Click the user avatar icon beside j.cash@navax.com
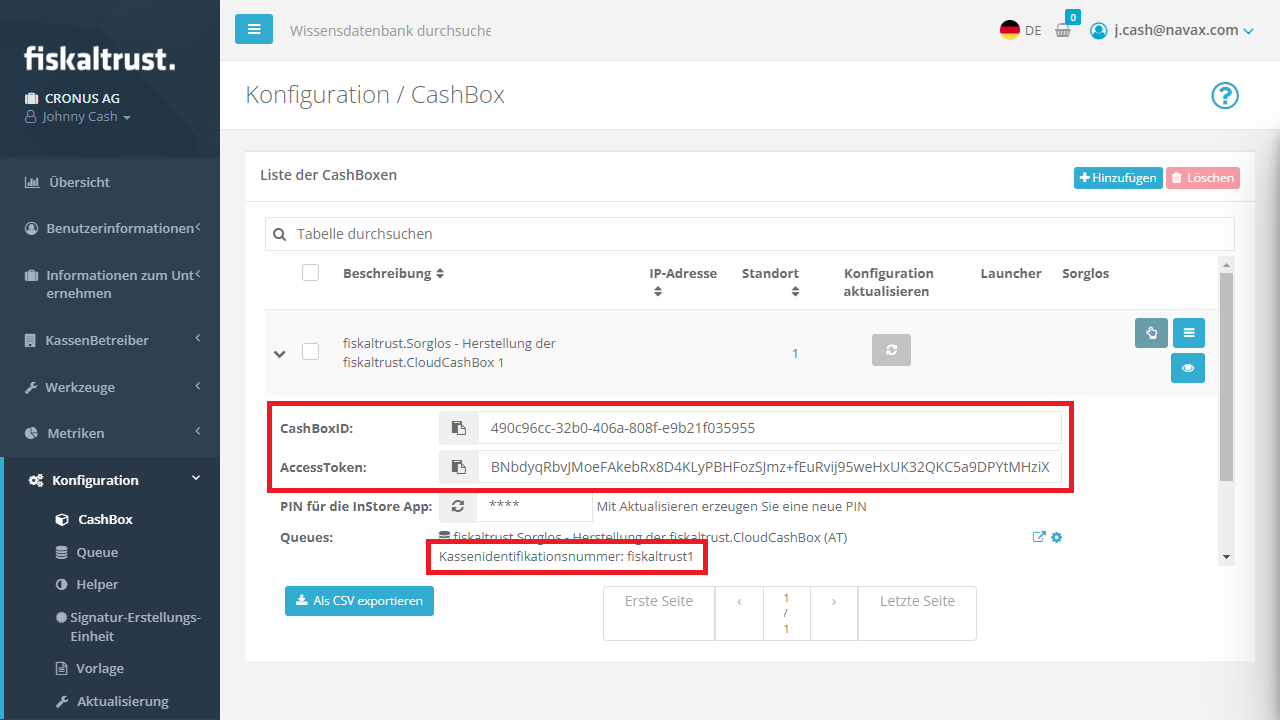The width and height of the screenshot is (1280, 720). coord(1099,31)
